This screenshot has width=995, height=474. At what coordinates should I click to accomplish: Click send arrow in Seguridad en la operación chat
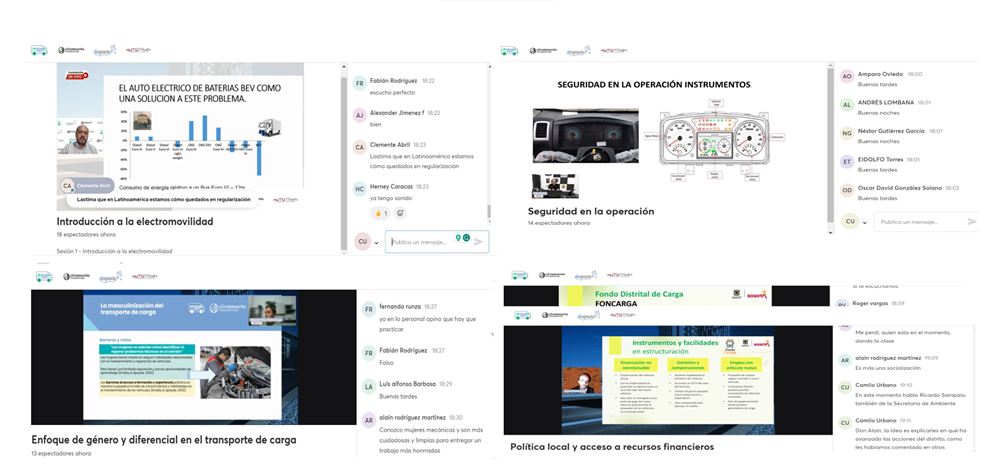[971, 221]
